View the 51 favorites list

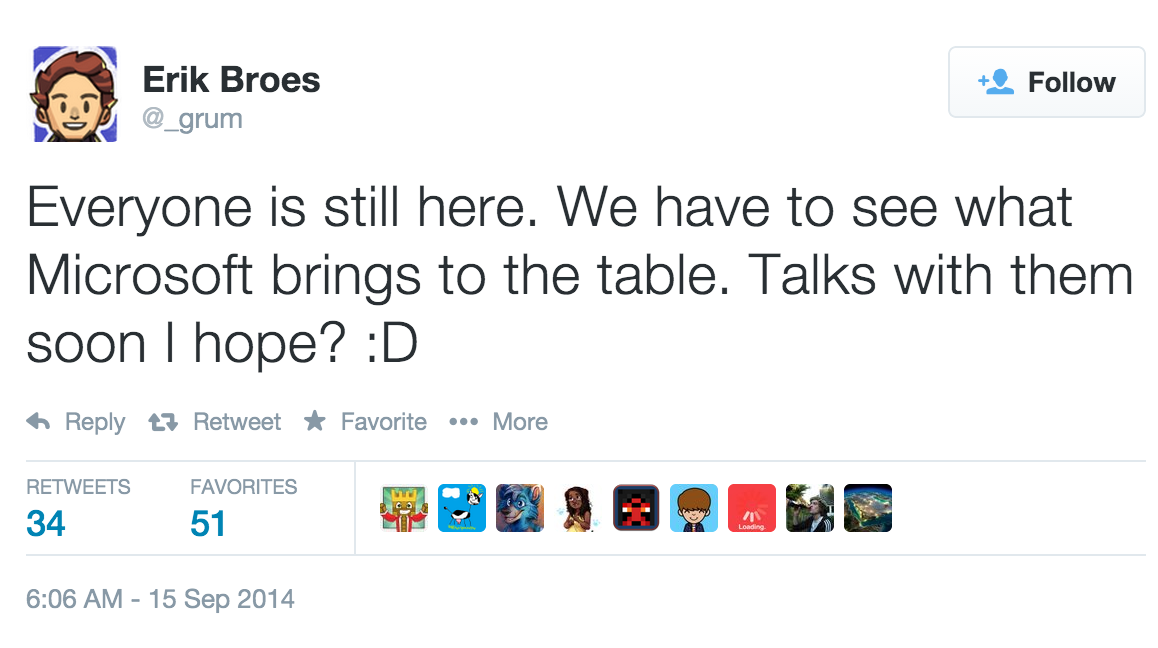tap(208, 522)
